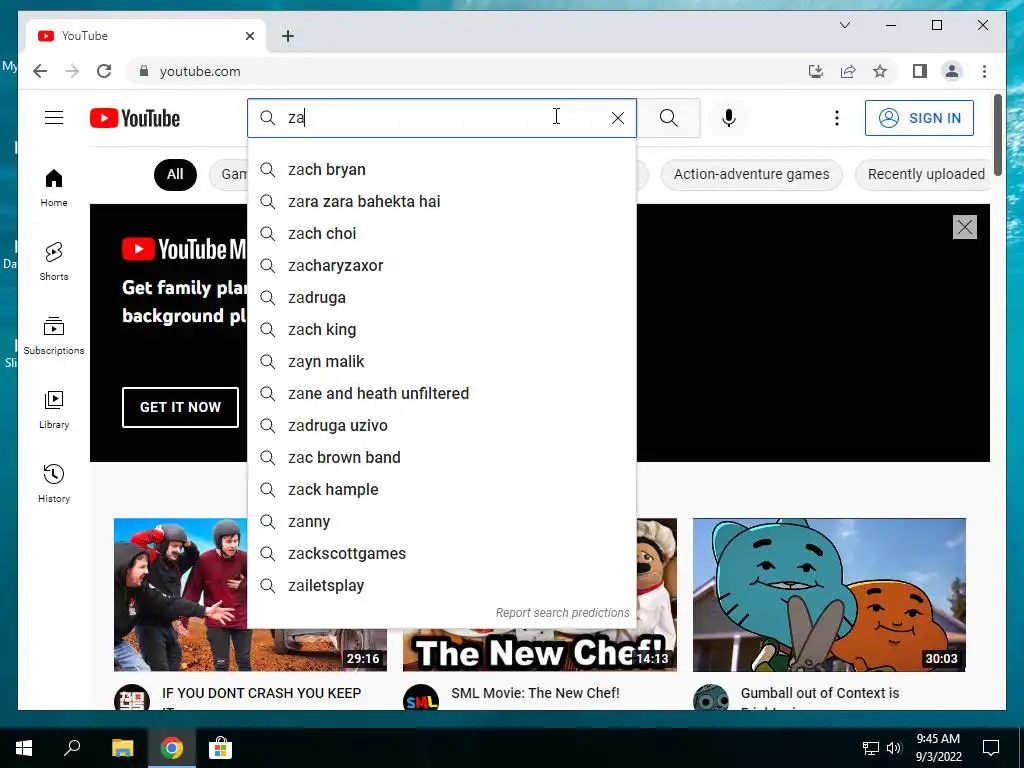The height and width of the screenshot is (768, 1024).
Task: Open File Explorer from the taskbar
Action: 122,748
